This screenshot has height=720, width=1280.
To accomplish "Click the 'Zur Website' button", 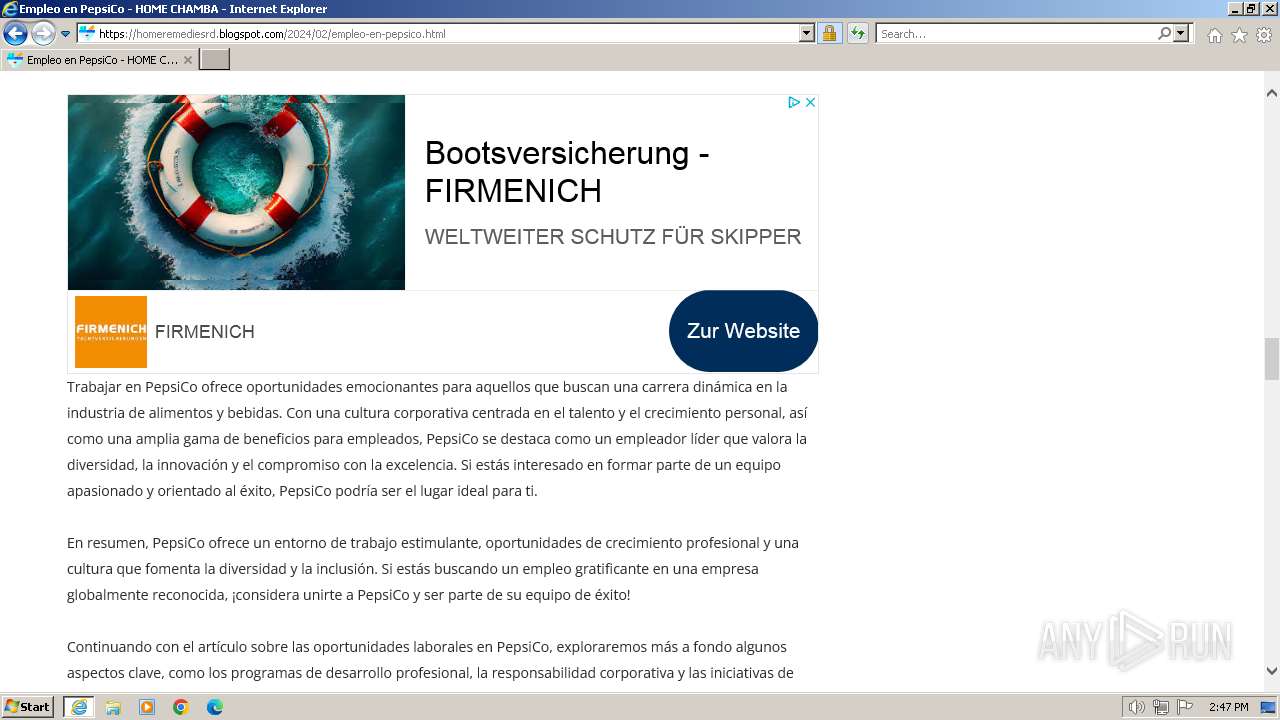I will tap(743, 331).
